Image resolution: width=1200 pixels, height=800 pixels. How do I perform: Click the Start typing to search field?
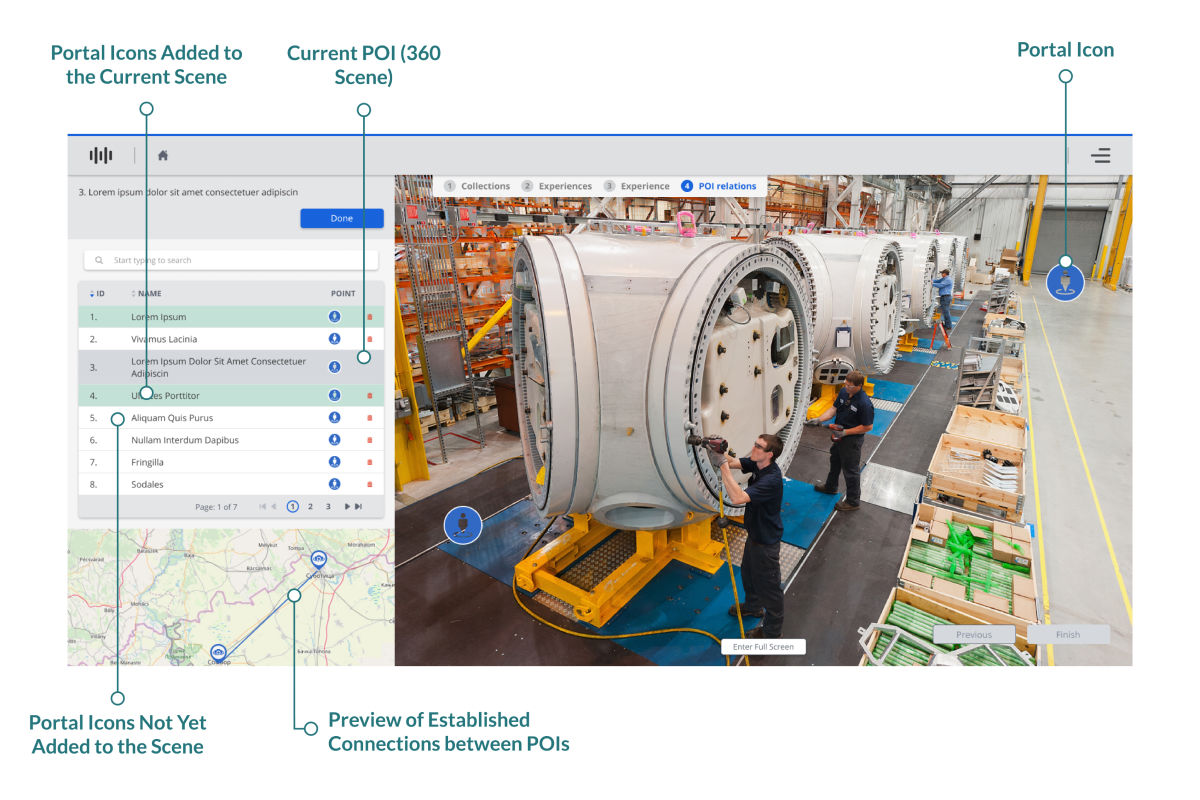pos(231,260)
